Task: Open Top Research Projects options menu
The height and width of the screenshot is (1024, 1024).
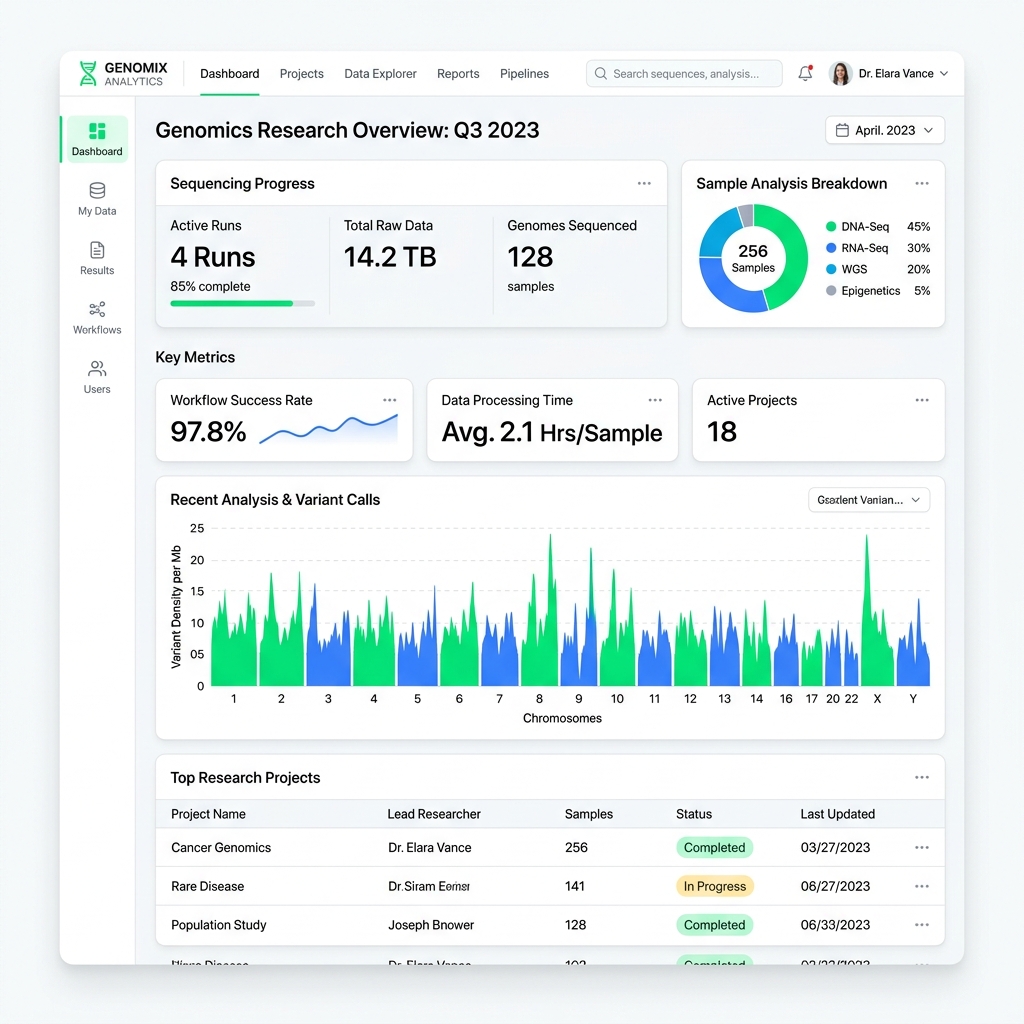Action: [x=922, y=777]
